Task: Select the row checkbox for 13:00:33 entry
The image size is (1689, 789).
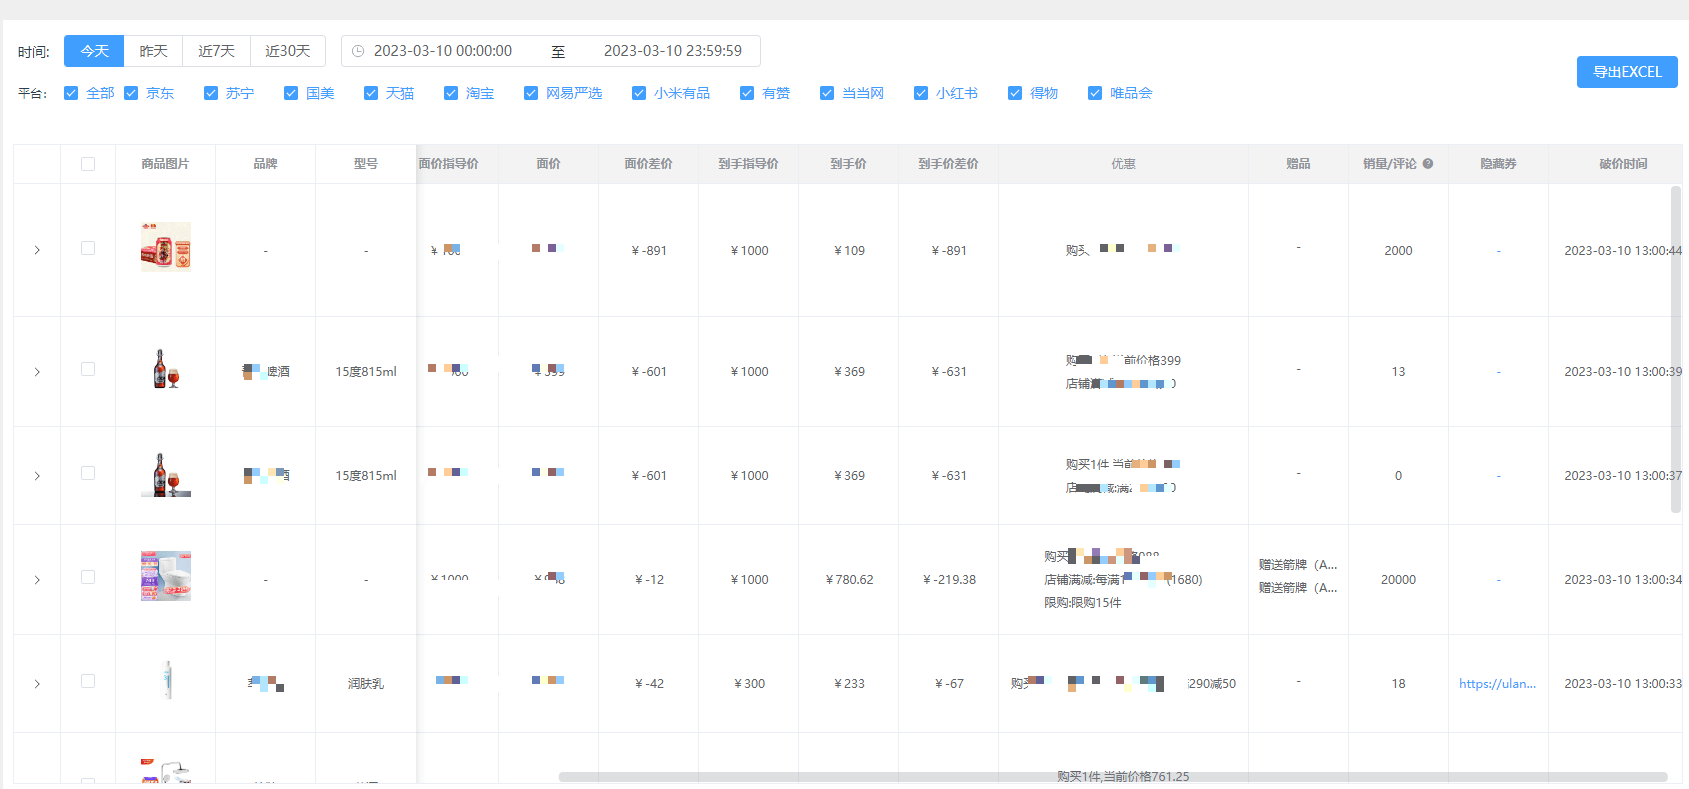Action: coord(88,681)
